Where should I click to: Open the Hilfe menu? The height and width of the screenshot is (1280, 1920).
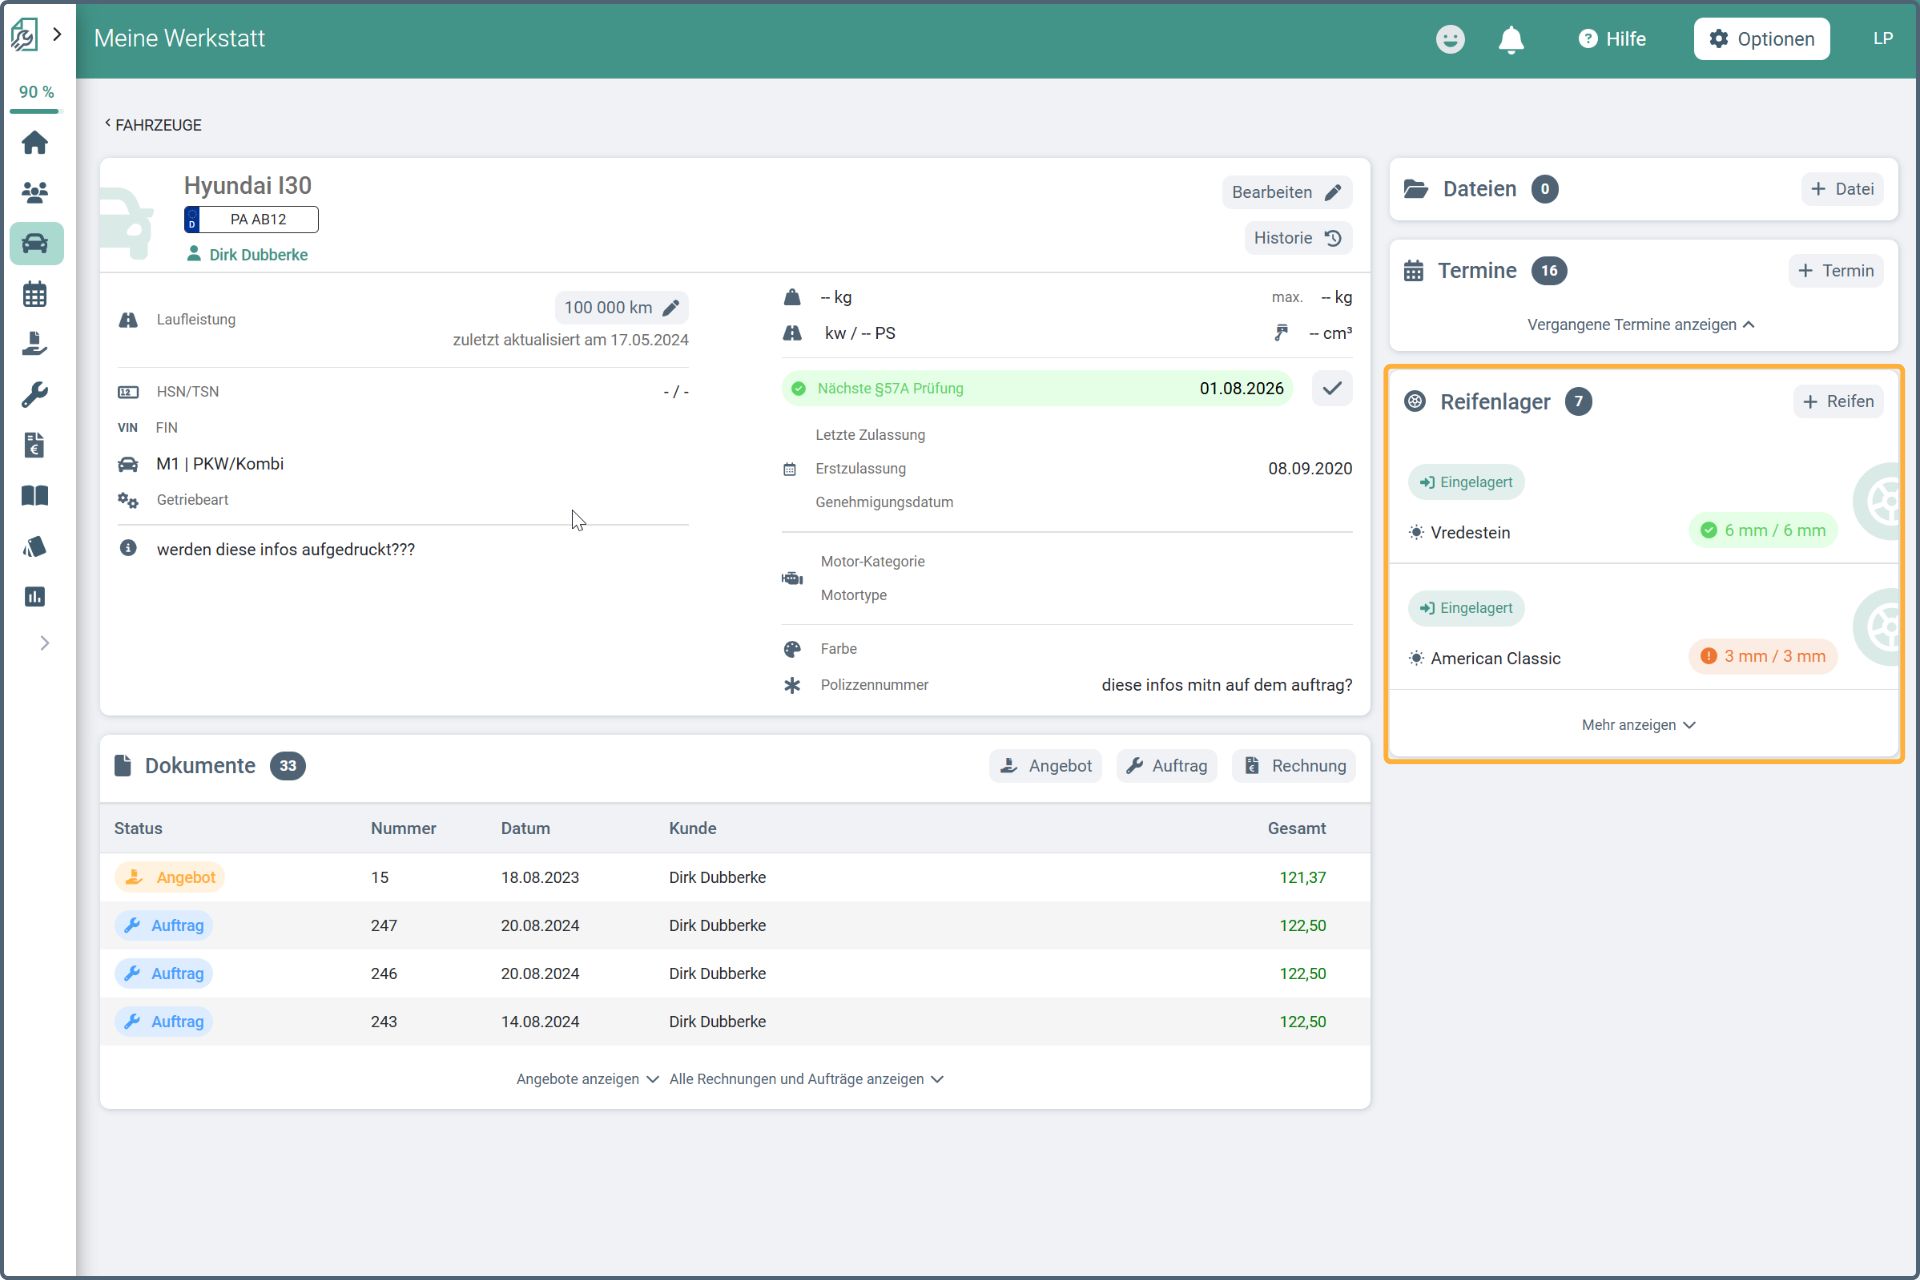pyautogui.click(x=1611, y=39)
